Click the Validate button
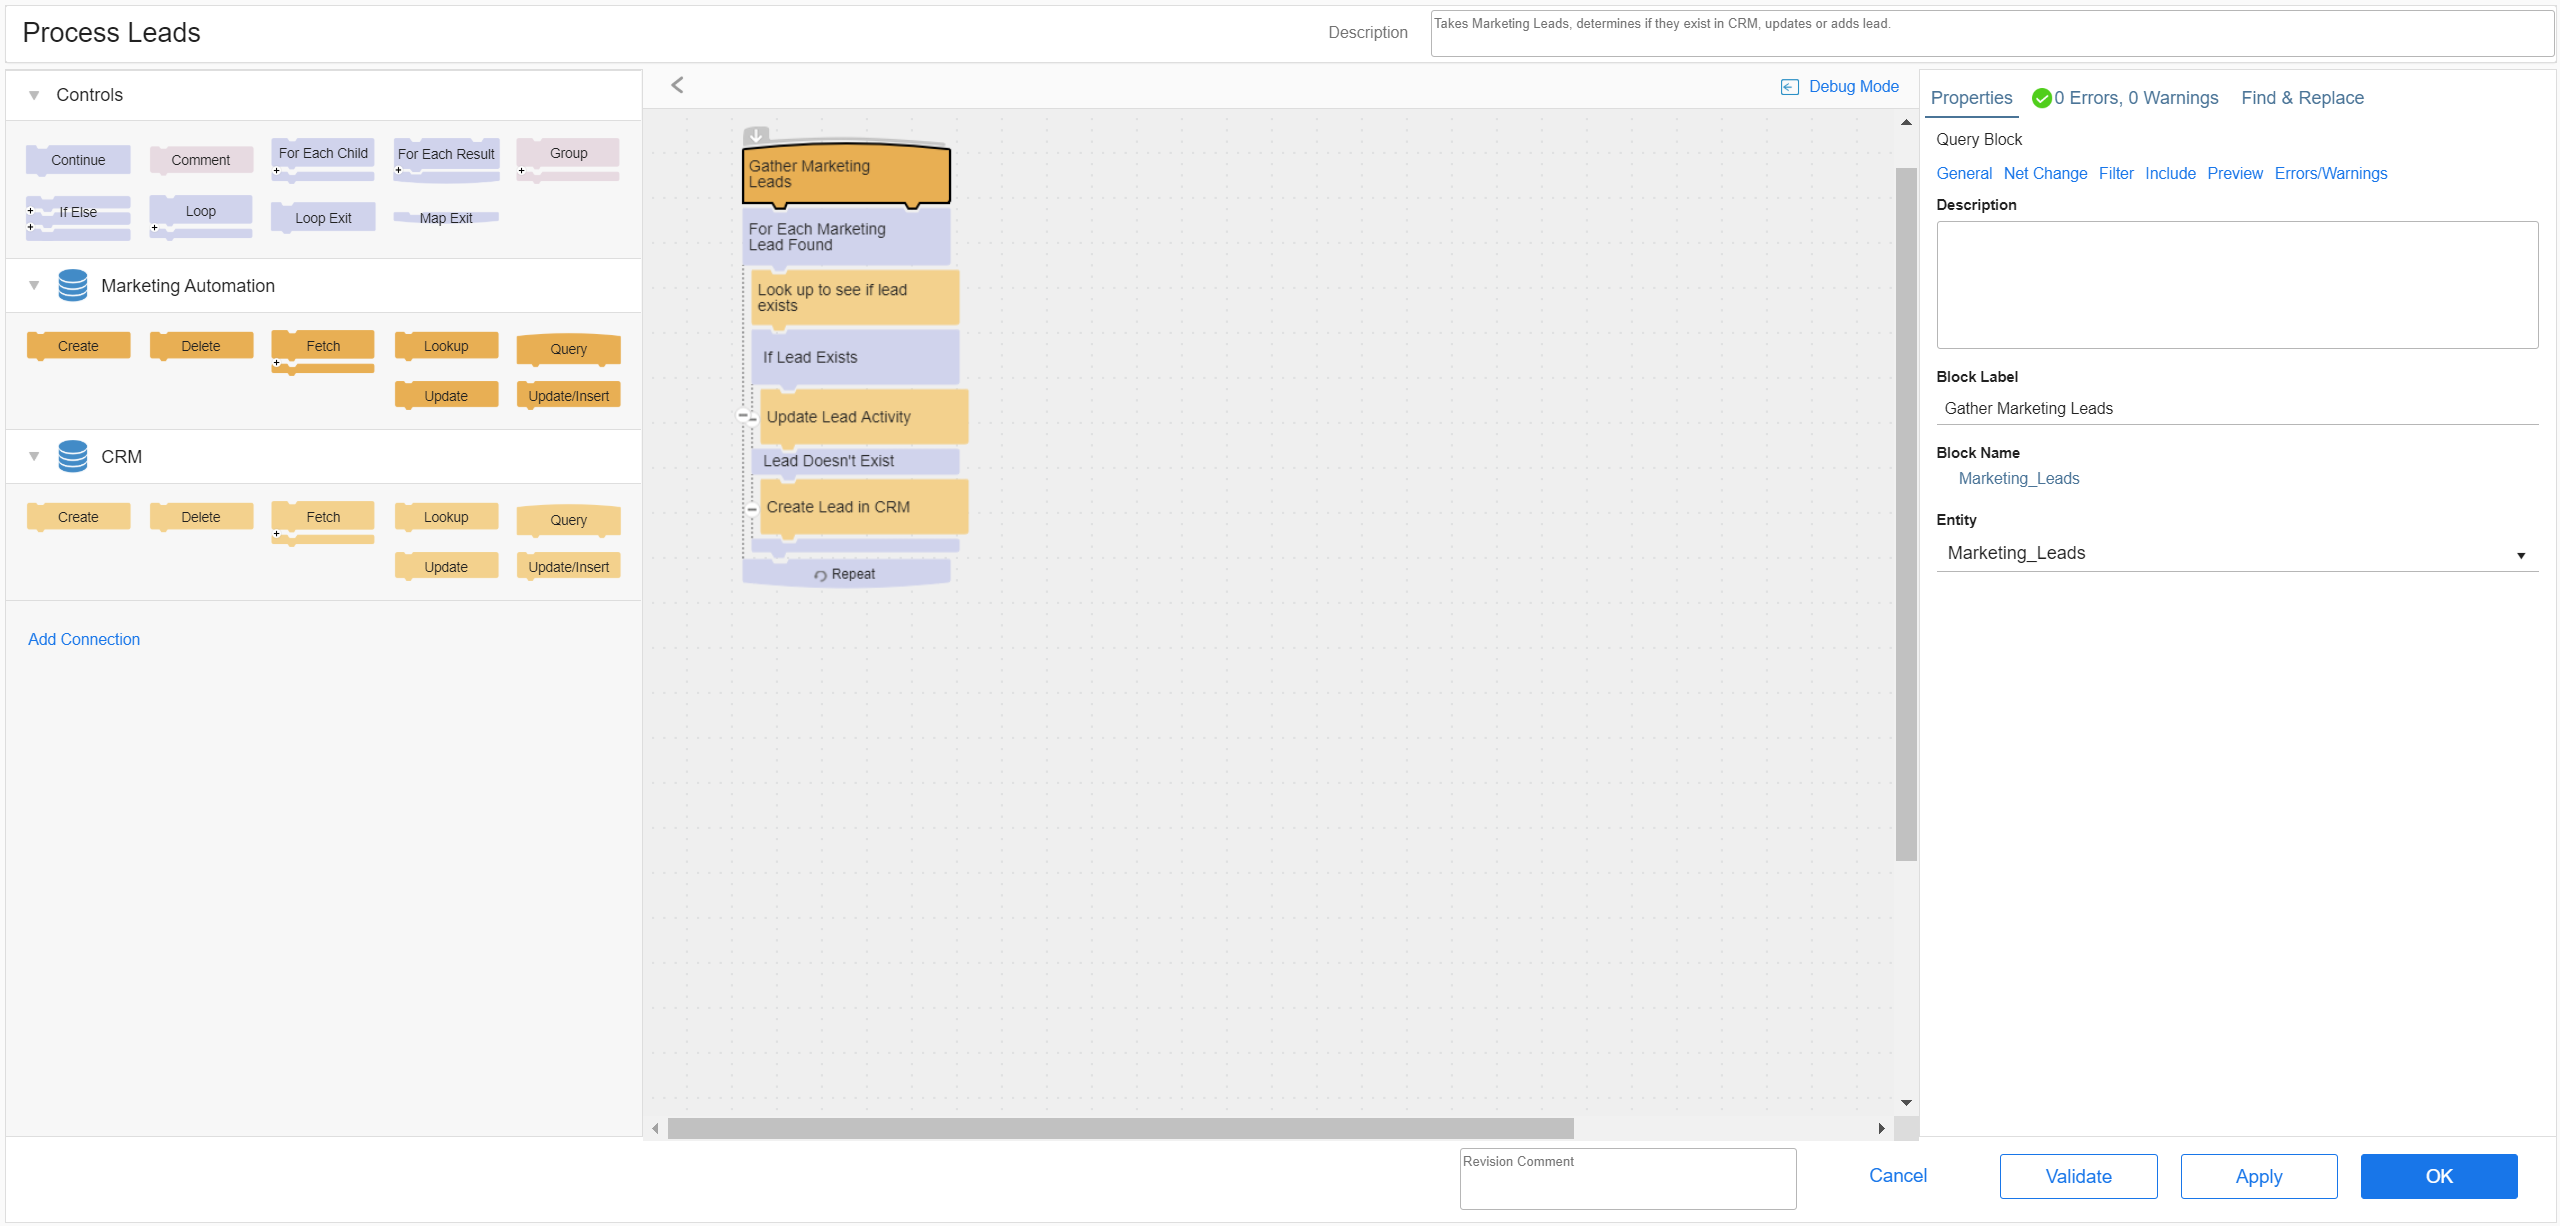The image size is (2560, 1226). coord(2078,1176)
